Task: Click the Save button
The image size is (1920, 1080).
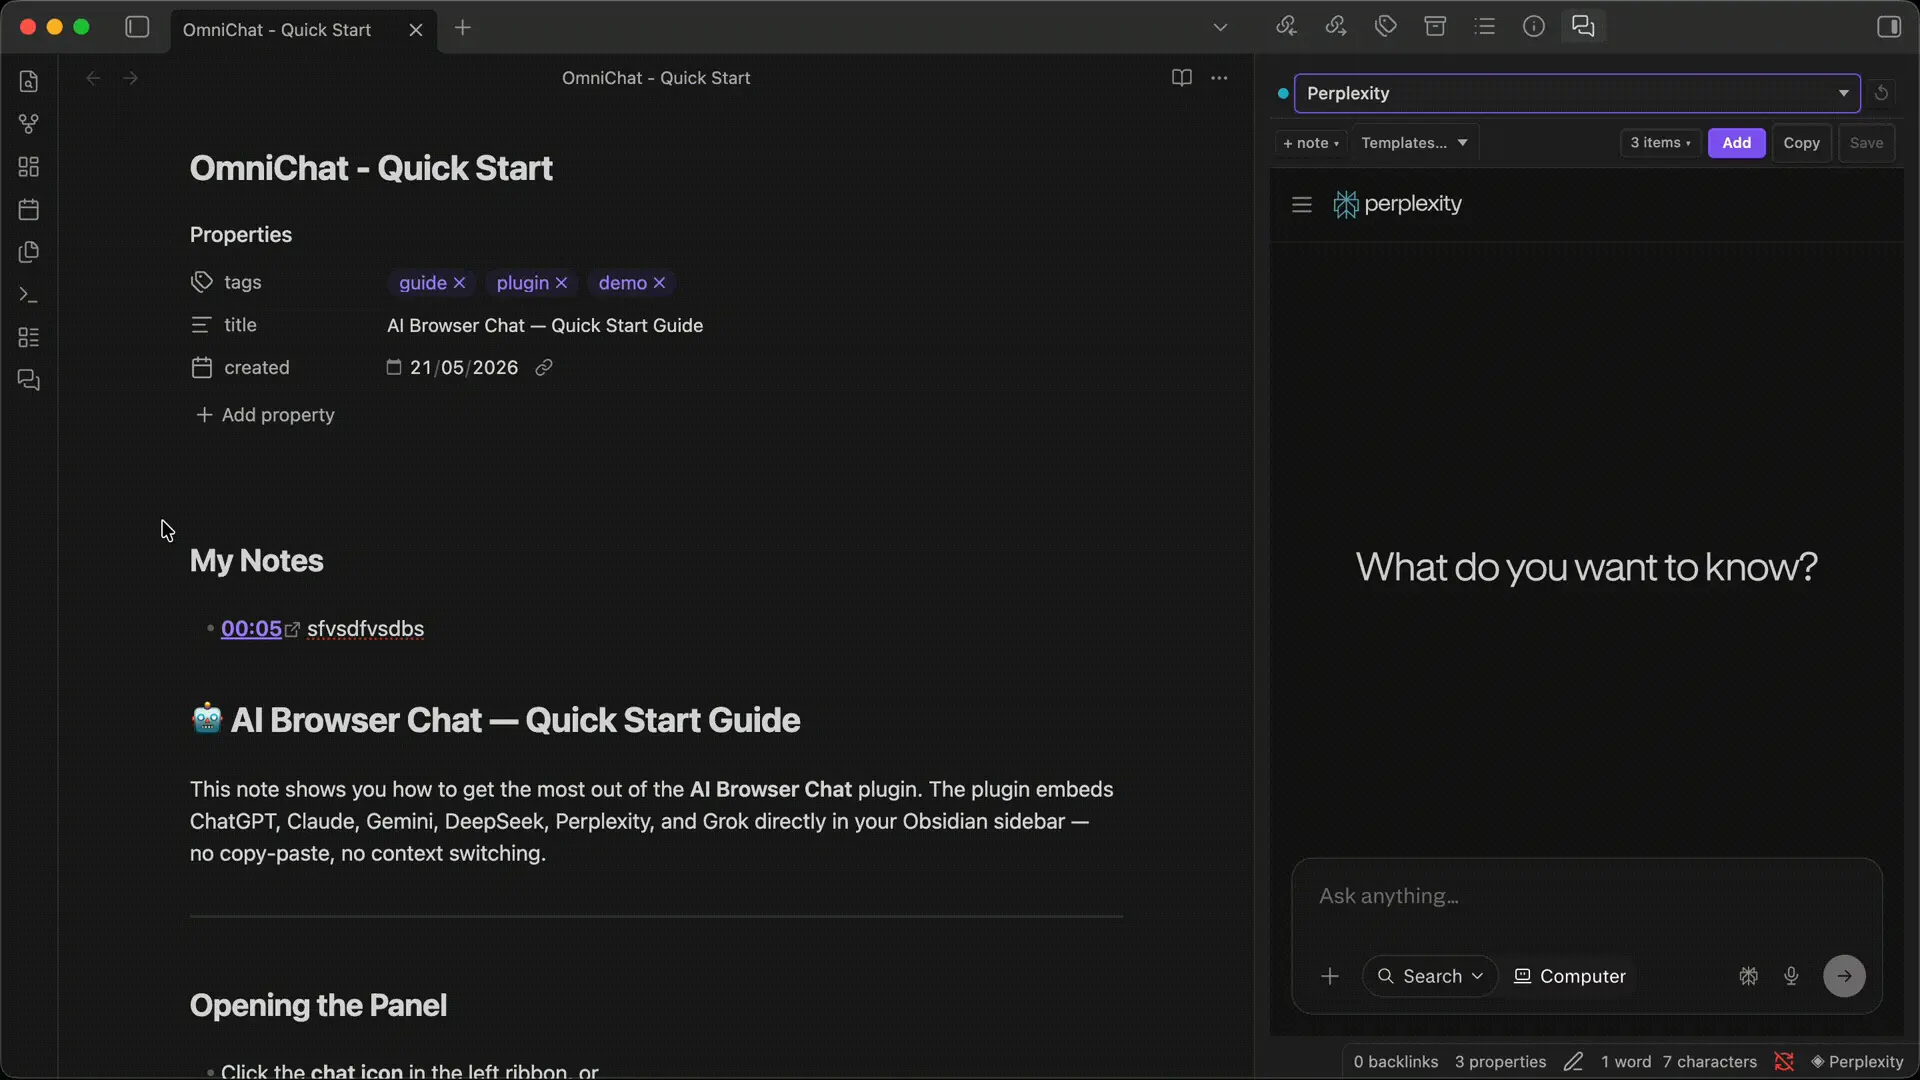Action: pos(1866,143)
